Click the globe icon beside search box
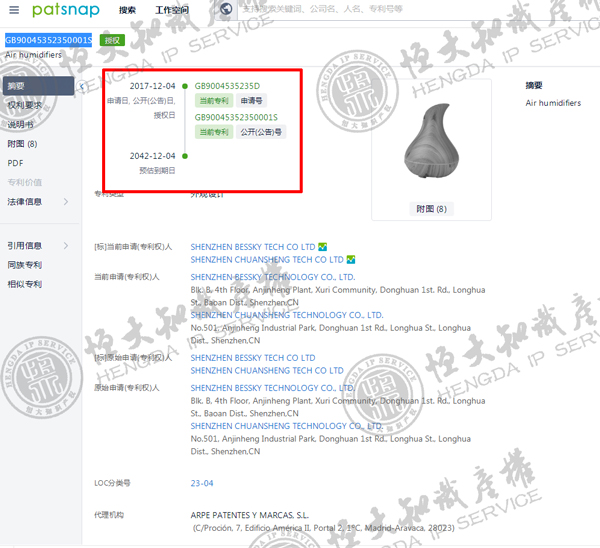This screenshot has height=548, width=600. click(x=226, y=8)
